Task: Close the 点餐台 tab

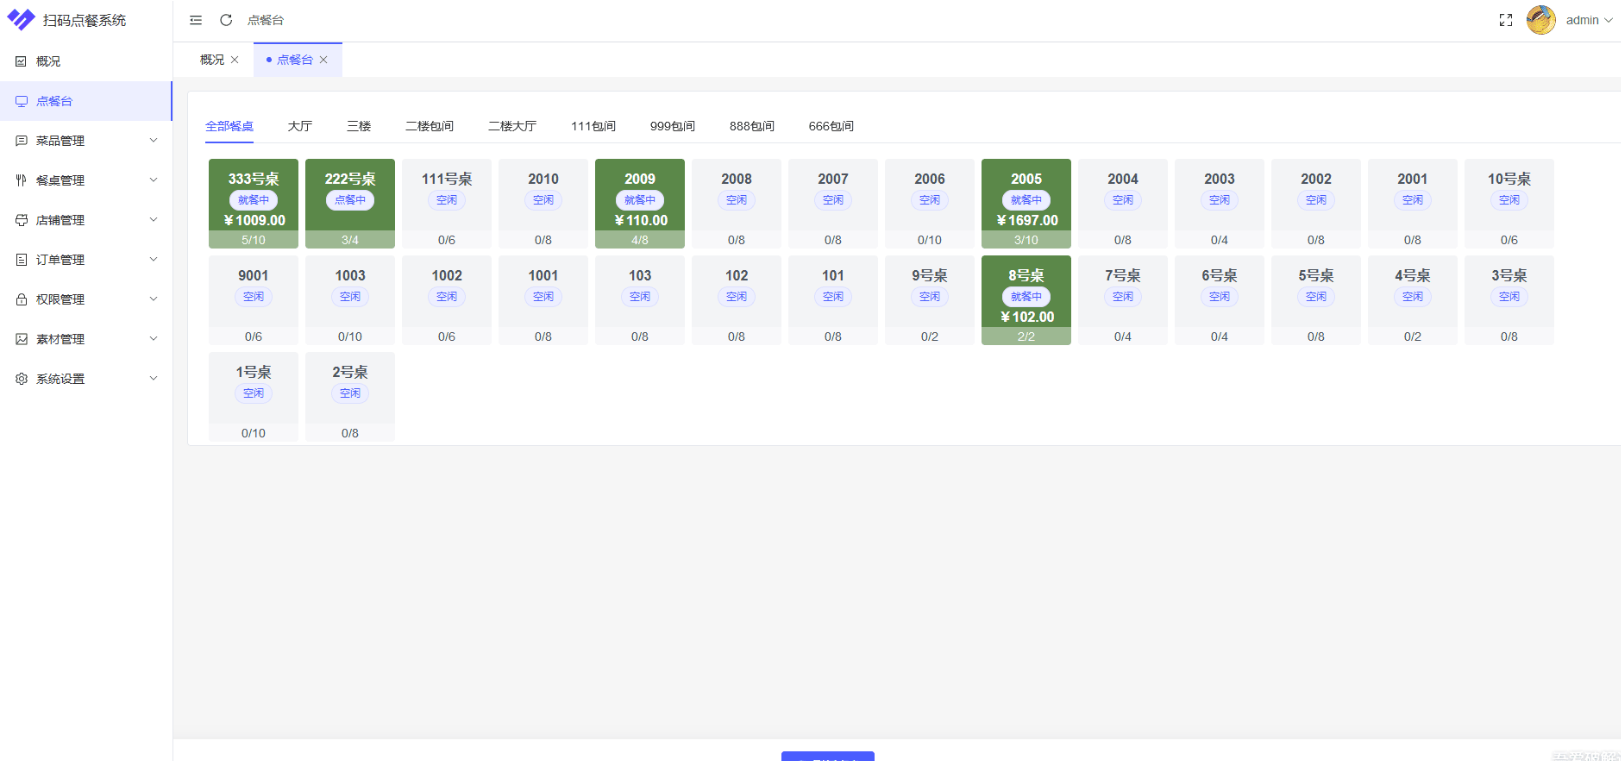Action: click(324, 60)
